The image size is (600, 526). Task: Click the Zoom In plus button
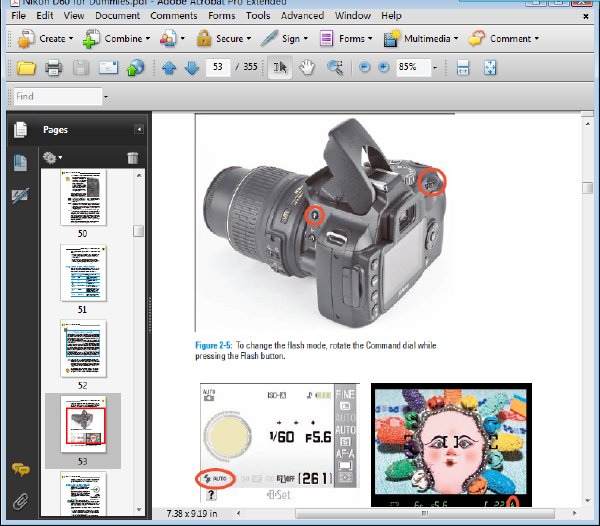coord(383,67)
